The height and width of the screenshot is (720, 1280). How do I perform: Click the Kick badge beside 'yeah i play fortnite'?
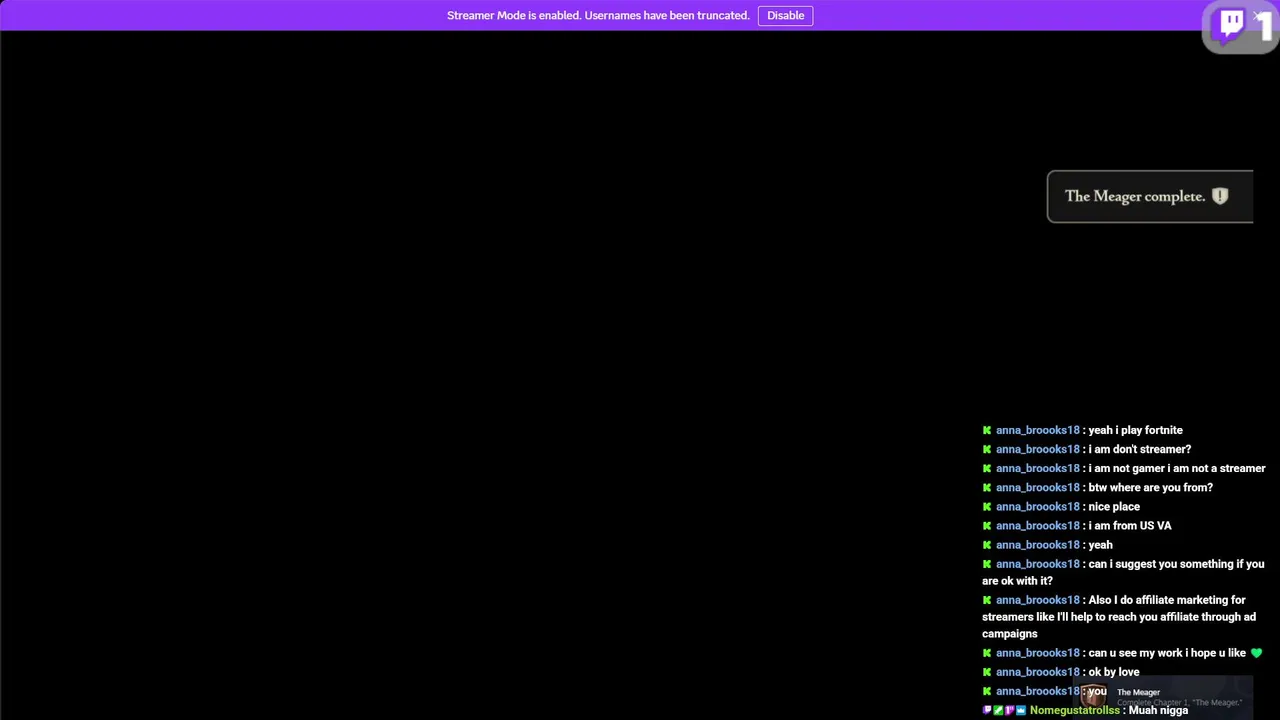coord(987,430)
